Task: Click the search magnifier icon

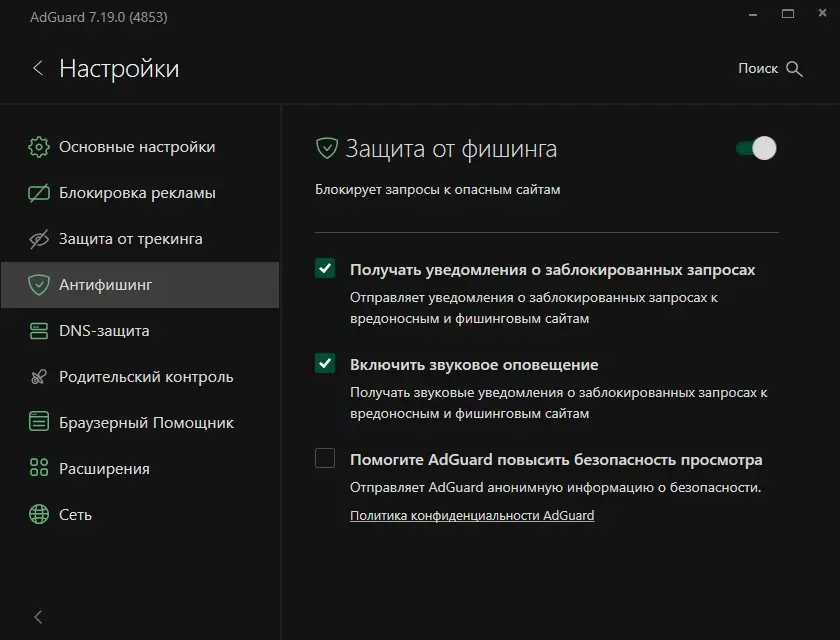Action: (795, 69)
